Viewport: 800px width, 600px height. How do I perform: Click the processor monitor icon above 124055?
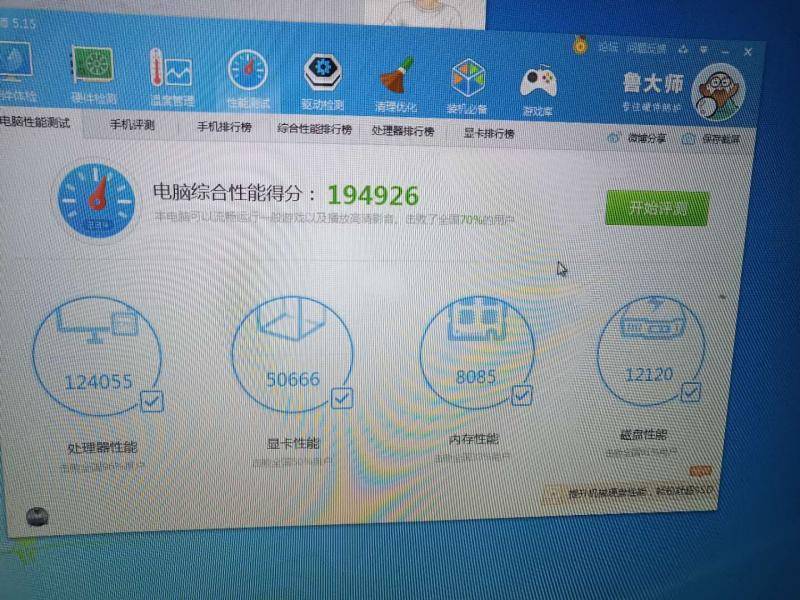(97, 322)
